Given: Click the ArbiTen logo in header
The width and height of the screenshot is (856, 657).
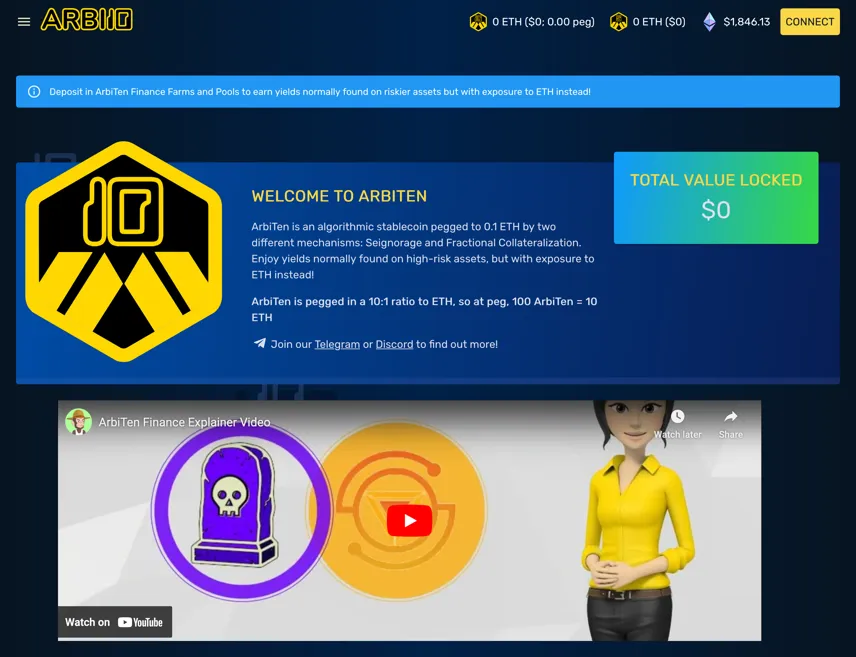Looking at the screenshot, I should coord(87,20).
